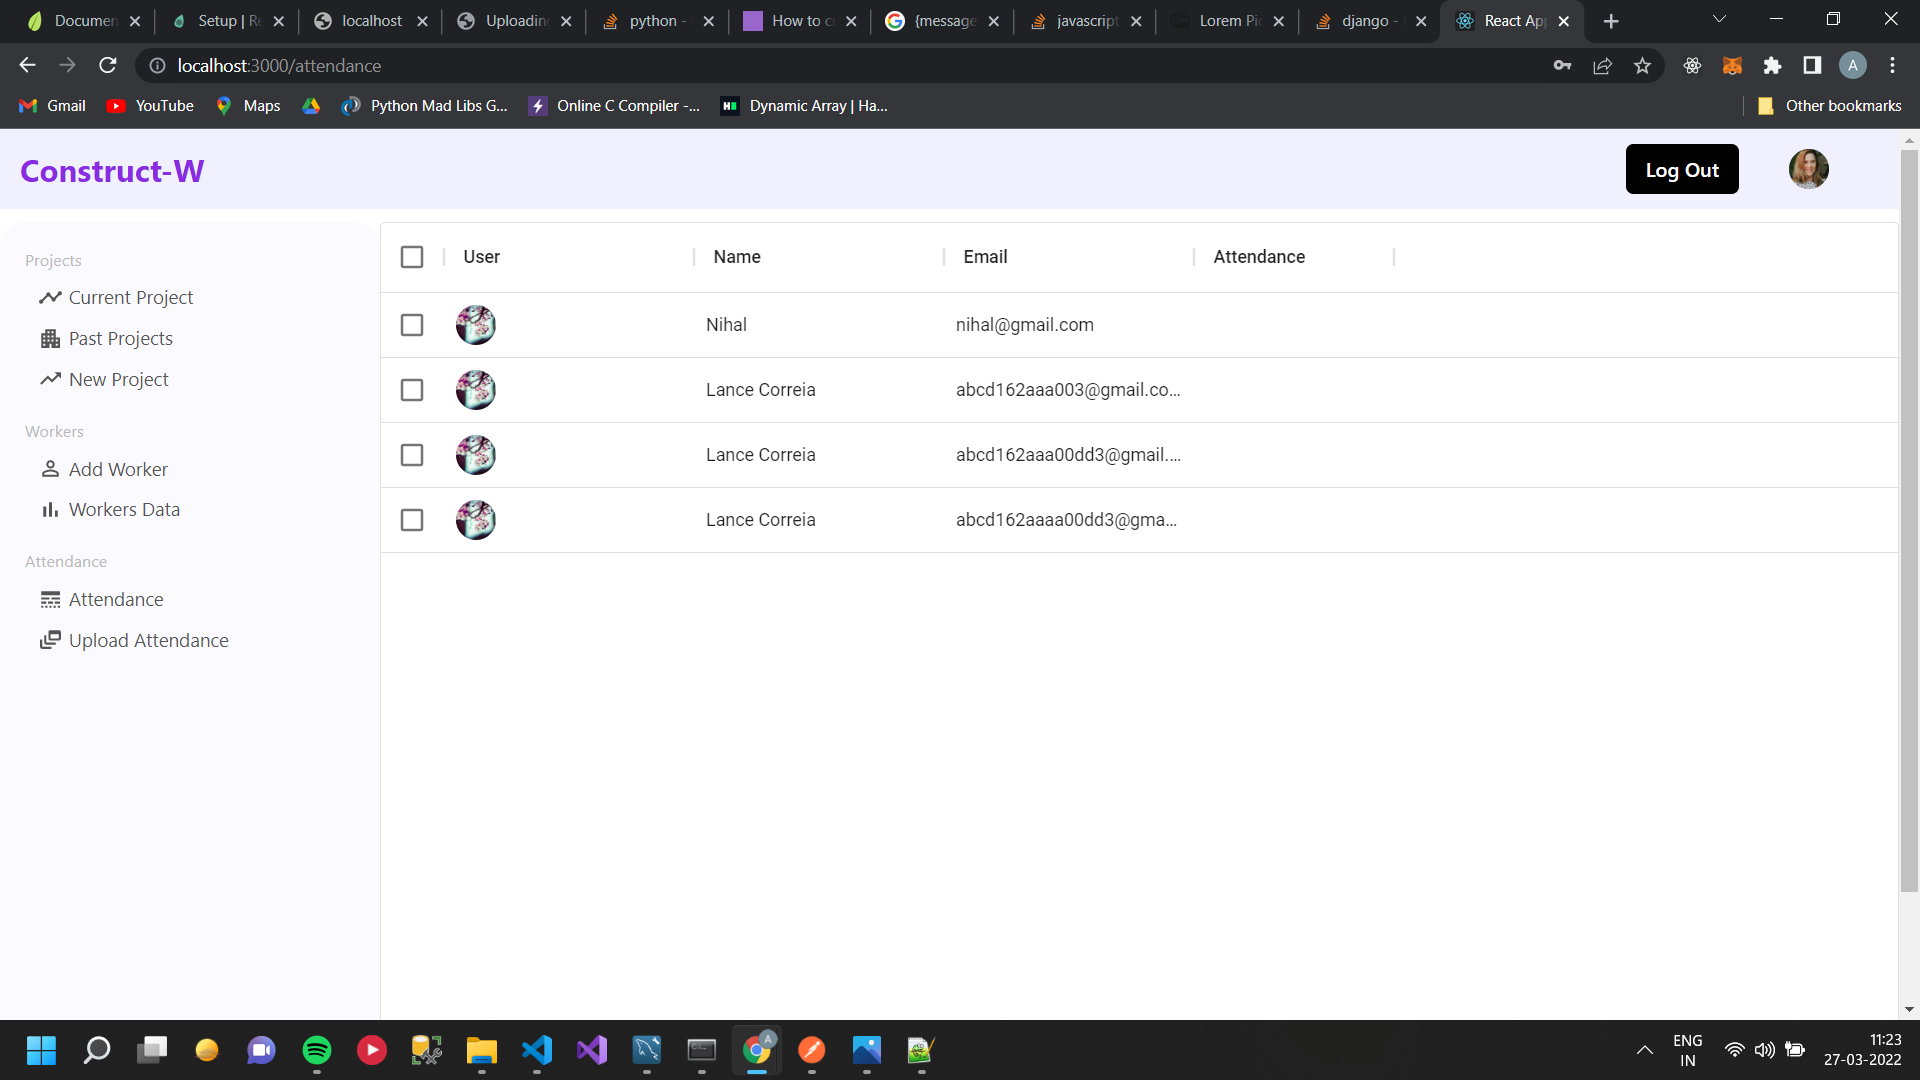Open the YouTube bookmark
Viewport: 1920px width, 1080px height.
150,105
